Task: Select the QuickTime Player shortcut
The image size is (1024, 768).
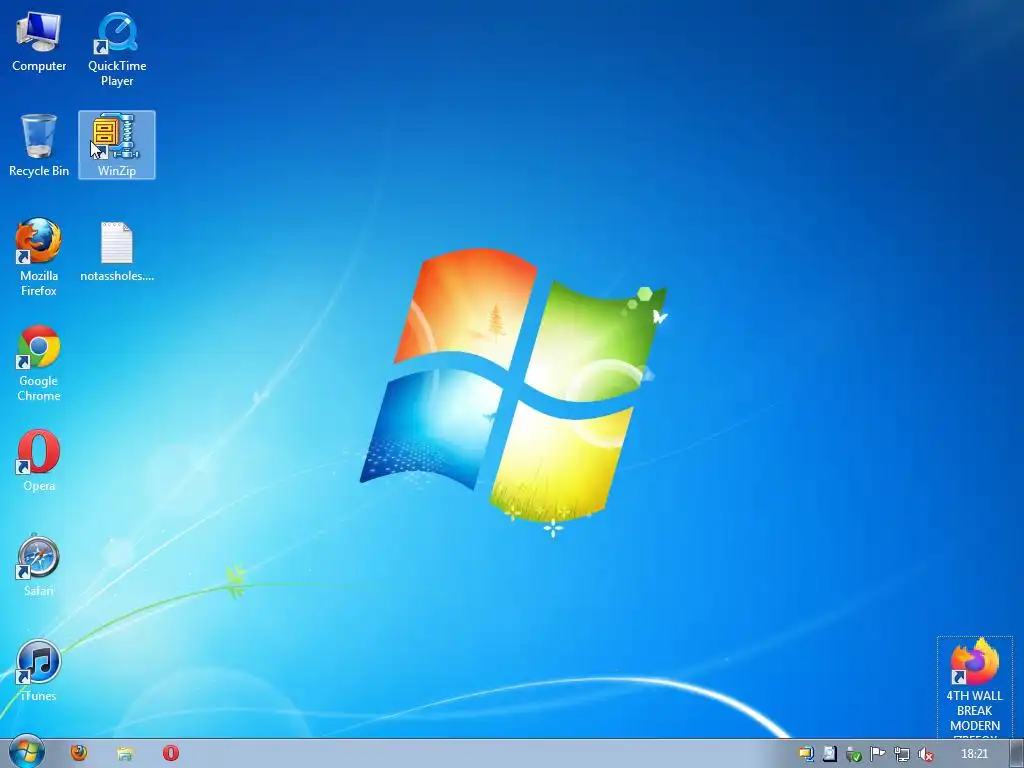Action: pyautogui.click(x=117, y=50)
